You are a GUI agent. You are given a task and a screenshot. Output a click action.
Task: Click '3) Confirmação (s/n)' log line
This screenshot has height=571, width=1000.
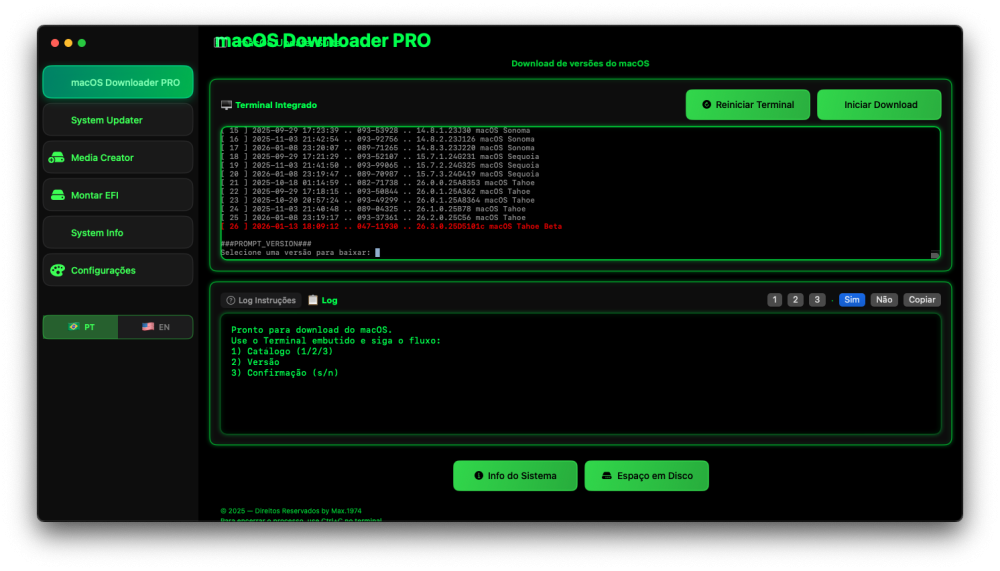[x=284, y=373]
